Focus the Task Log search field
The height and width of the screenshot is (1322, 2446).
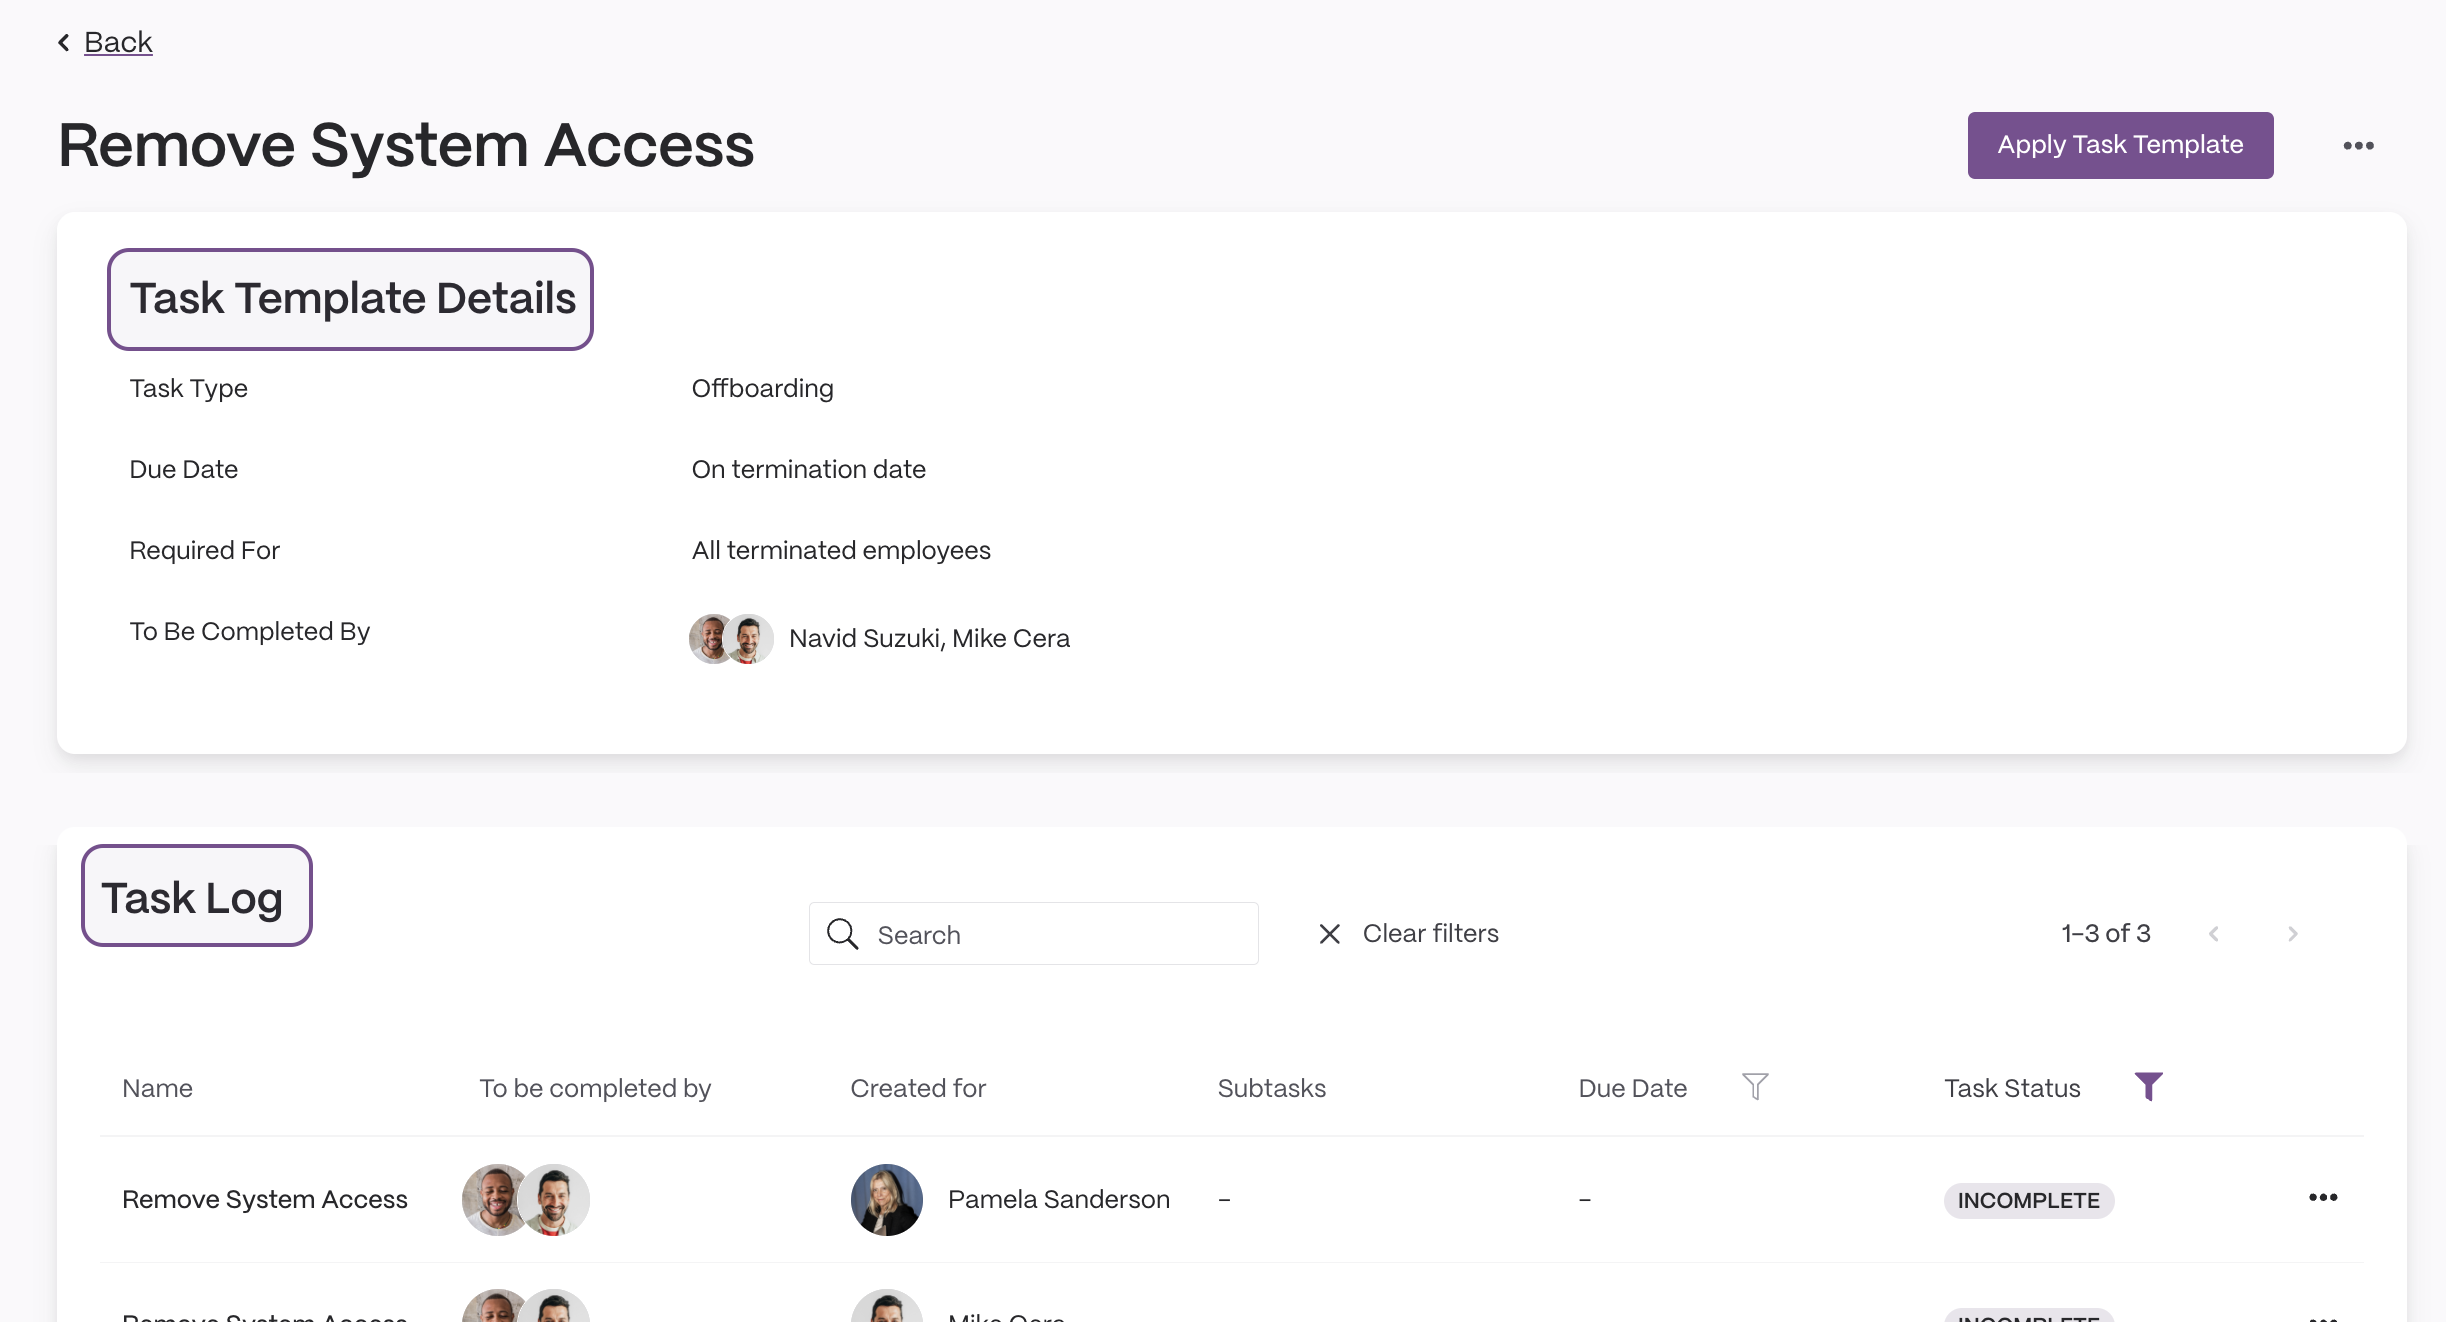tap(1033, 934)
